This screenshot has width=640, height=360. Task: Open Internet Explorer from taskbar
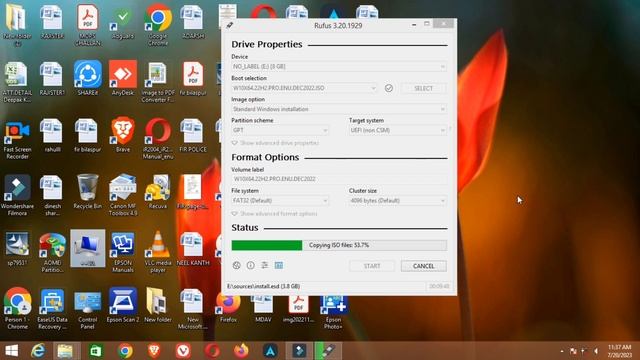click(x=38, y=351)
